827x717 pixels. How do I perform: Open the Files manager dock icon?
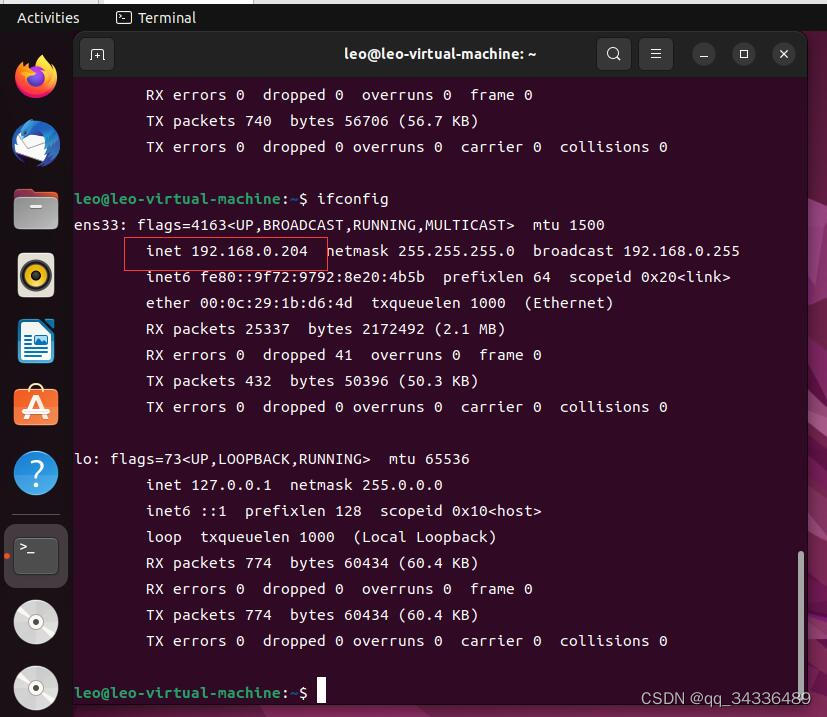[x=36, y=209]
